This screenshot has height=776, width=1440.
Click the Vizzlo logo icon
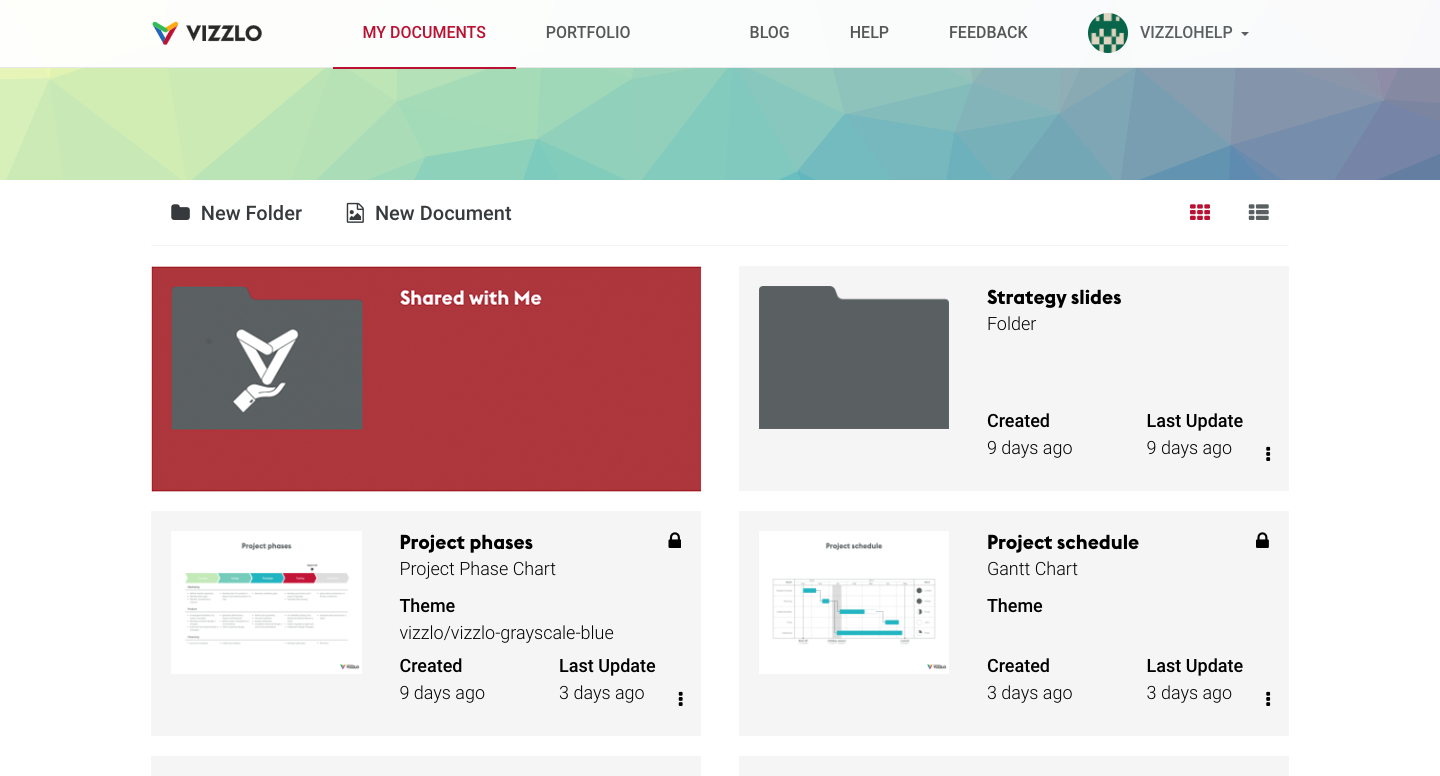[x=165, y=33]
